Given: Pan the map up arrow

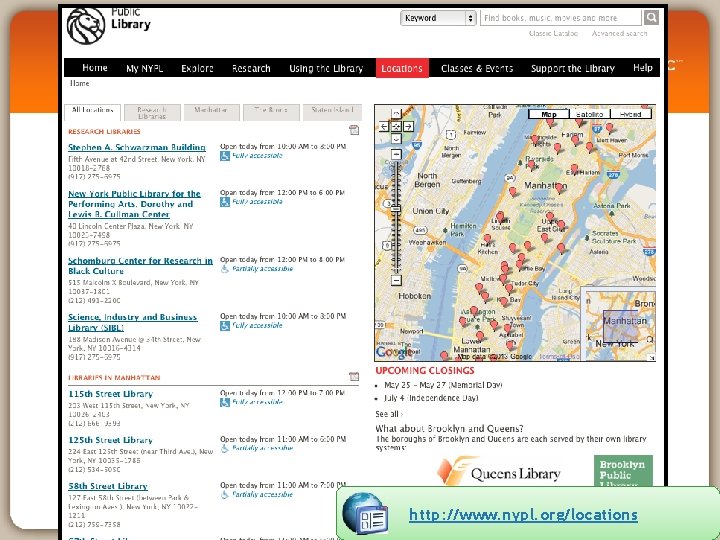Looking at the screenshot, I should tap(396, 114).
